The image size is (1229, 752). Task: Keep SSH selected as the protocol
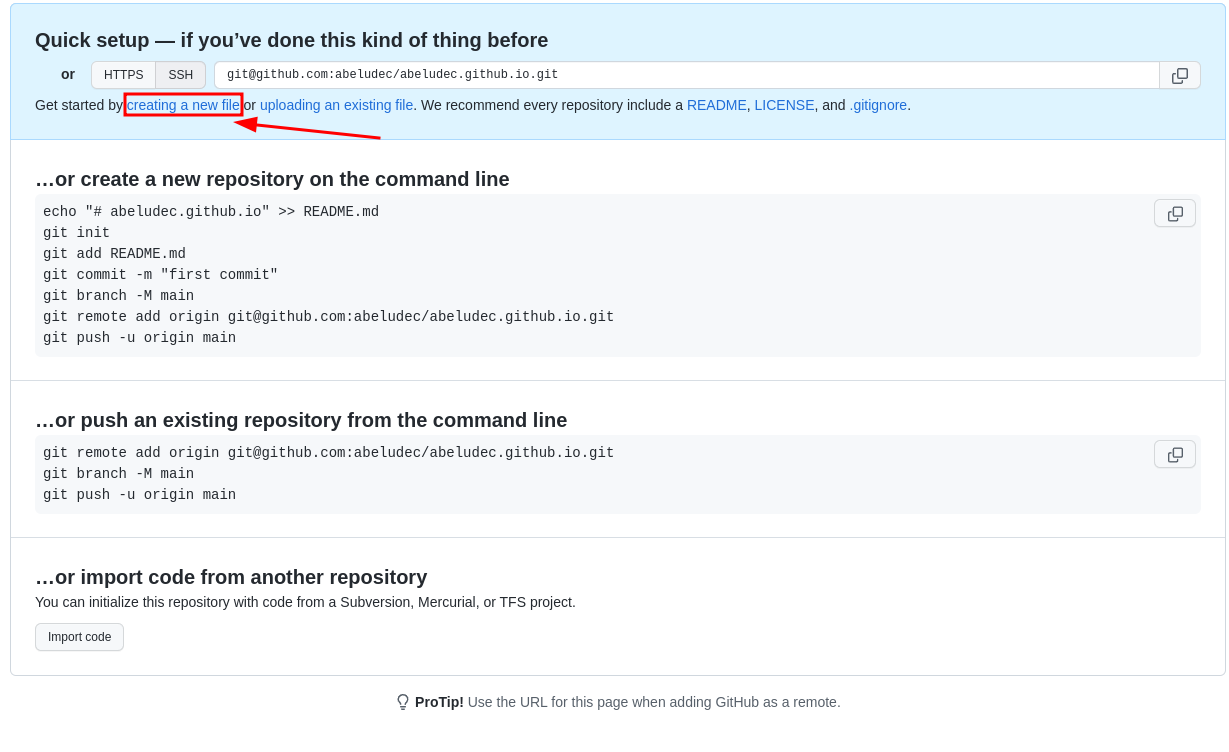click(180, 74)
